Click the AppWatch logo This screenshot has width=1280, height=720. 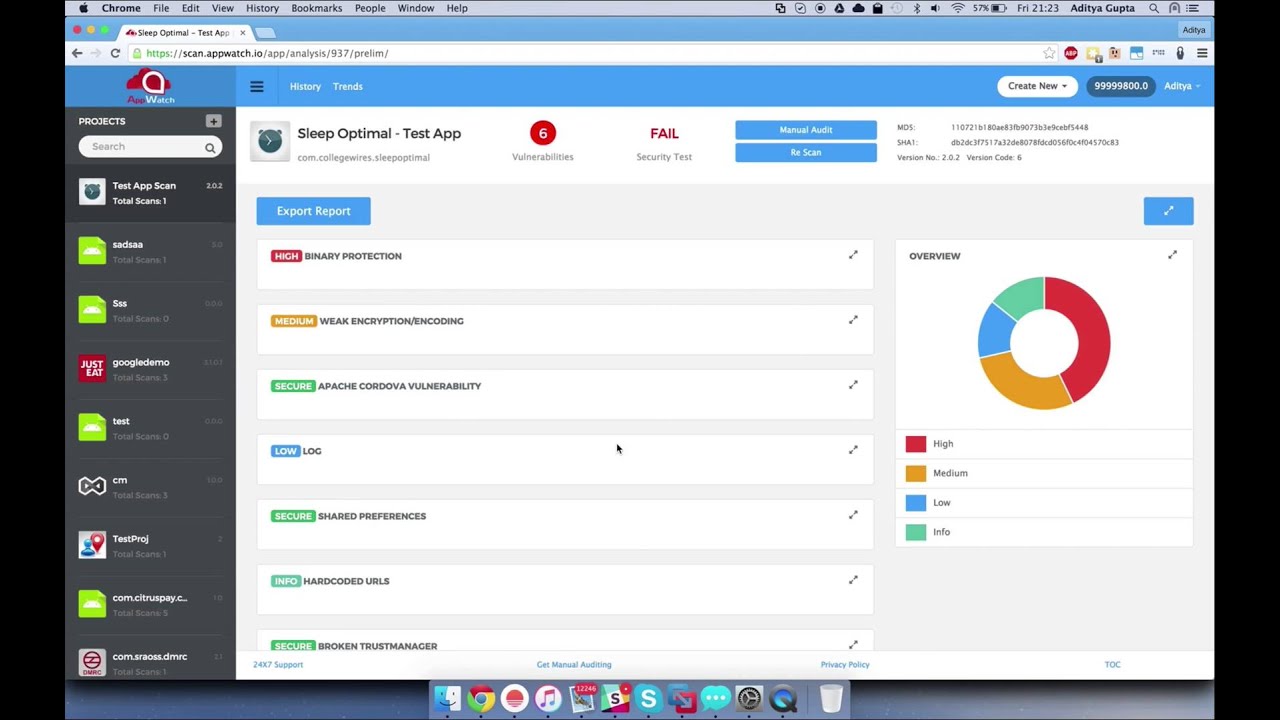[150, 86]
